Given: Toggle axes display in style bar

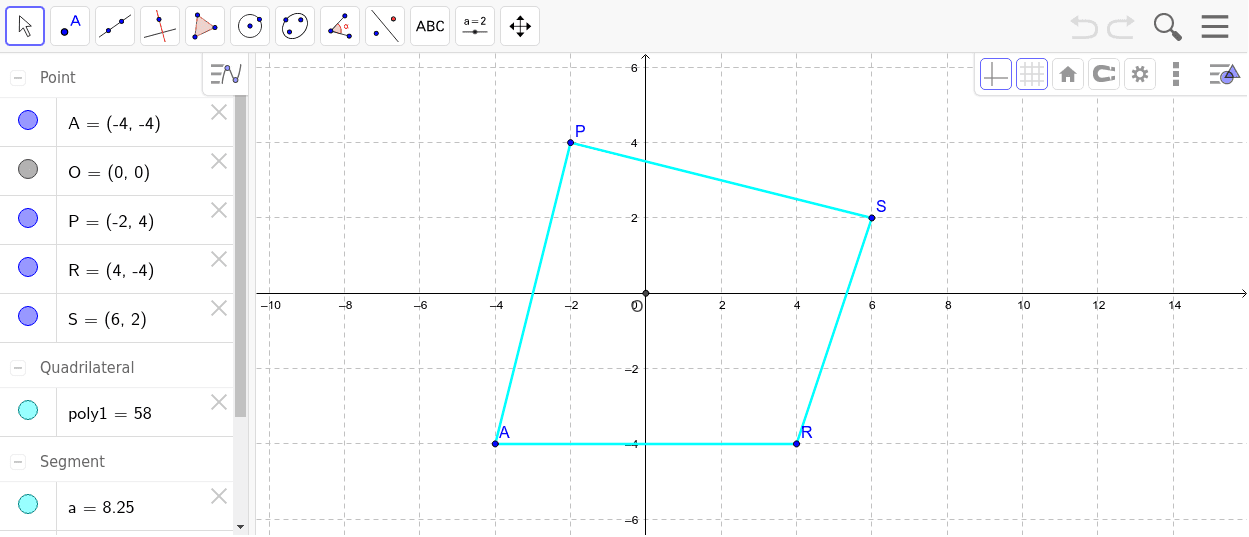Looking at the screenshot, I should click(x=996, y=74).
